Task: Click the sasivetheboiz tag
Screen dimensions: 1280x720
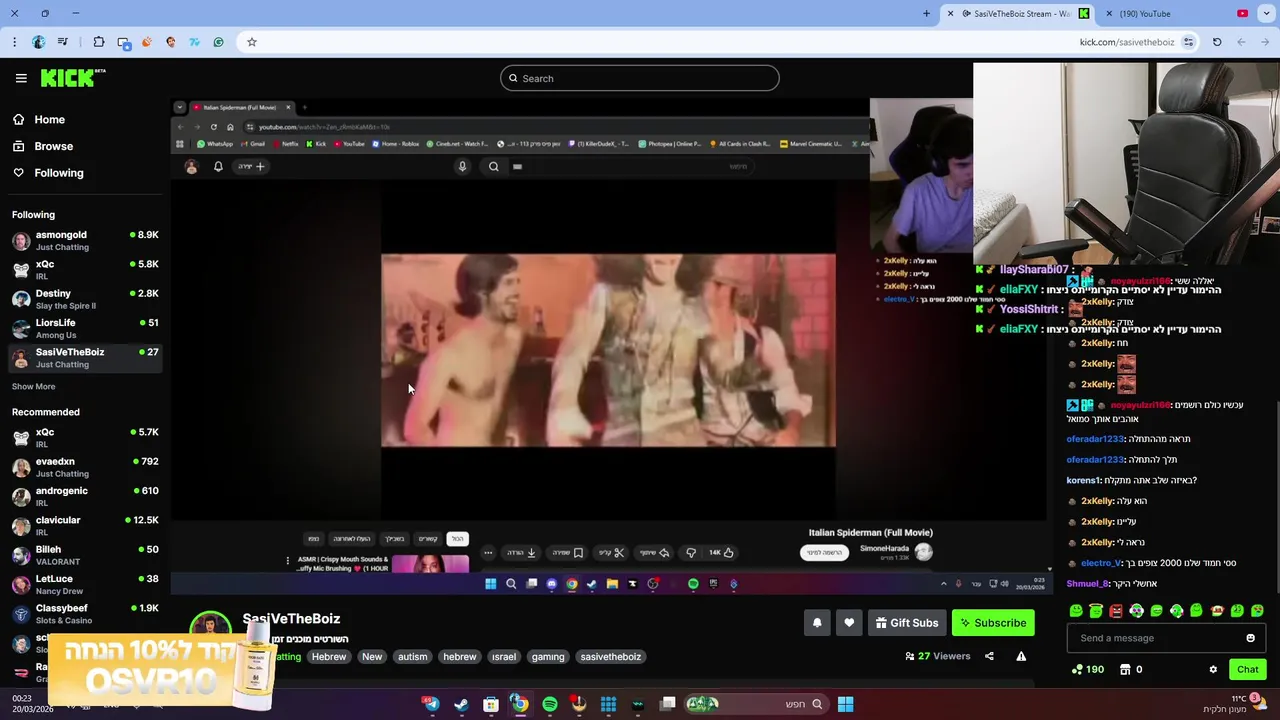Action: (611, 657)
